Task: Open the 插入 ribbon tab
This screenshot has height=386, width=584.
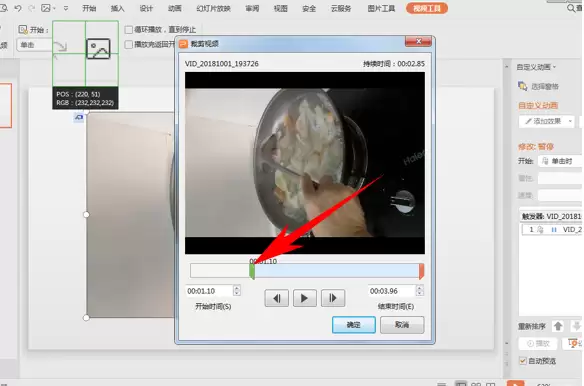Action: coord(117,8)
